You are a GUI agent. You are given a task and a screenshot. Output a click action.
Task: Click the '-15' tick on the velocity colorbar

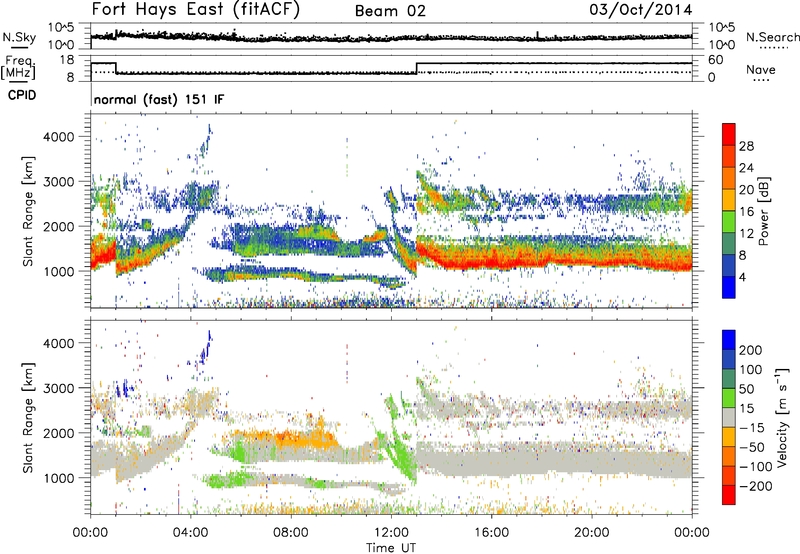tap(751, 427)
